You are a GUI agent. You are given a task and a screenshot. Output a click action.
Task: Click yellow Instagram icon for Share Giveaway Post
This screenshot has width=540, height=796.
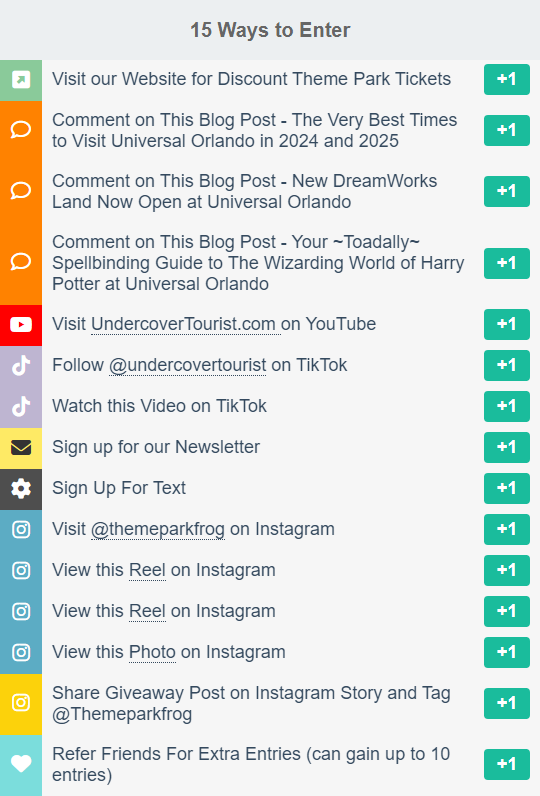(21, 703)
